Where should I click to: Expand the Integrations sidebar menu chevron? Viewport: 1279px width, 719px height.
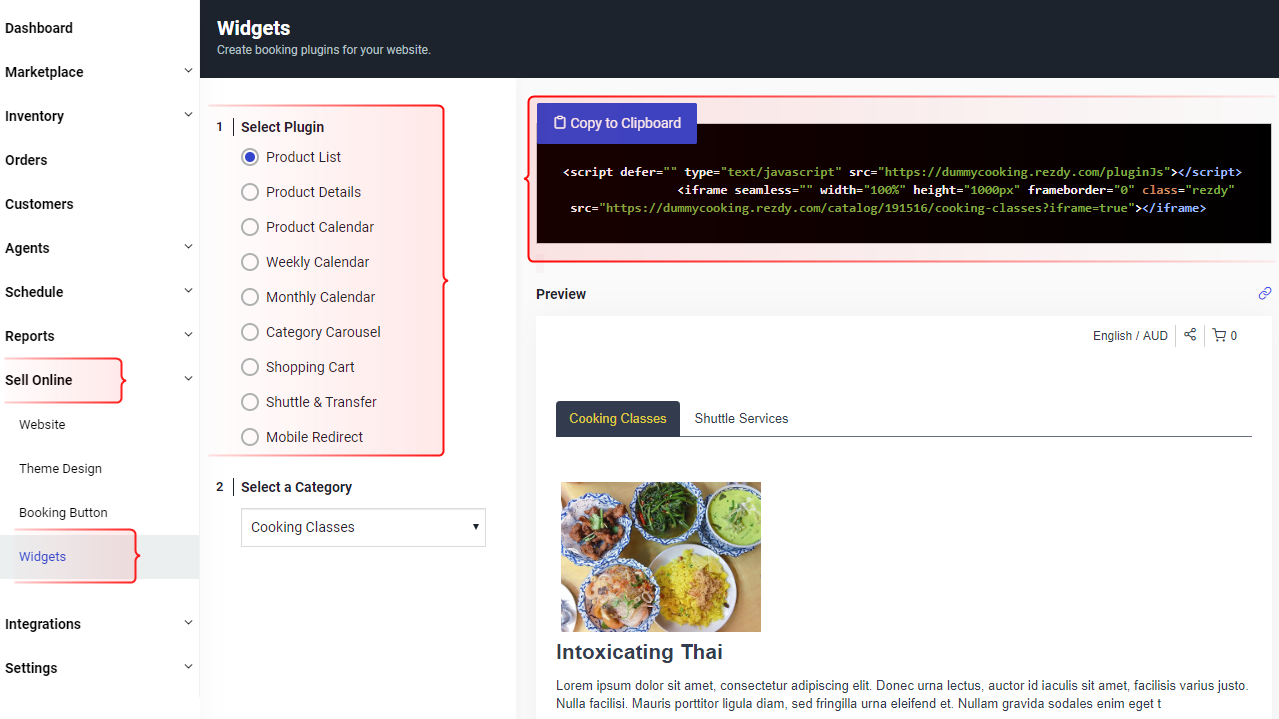[188, 623]
